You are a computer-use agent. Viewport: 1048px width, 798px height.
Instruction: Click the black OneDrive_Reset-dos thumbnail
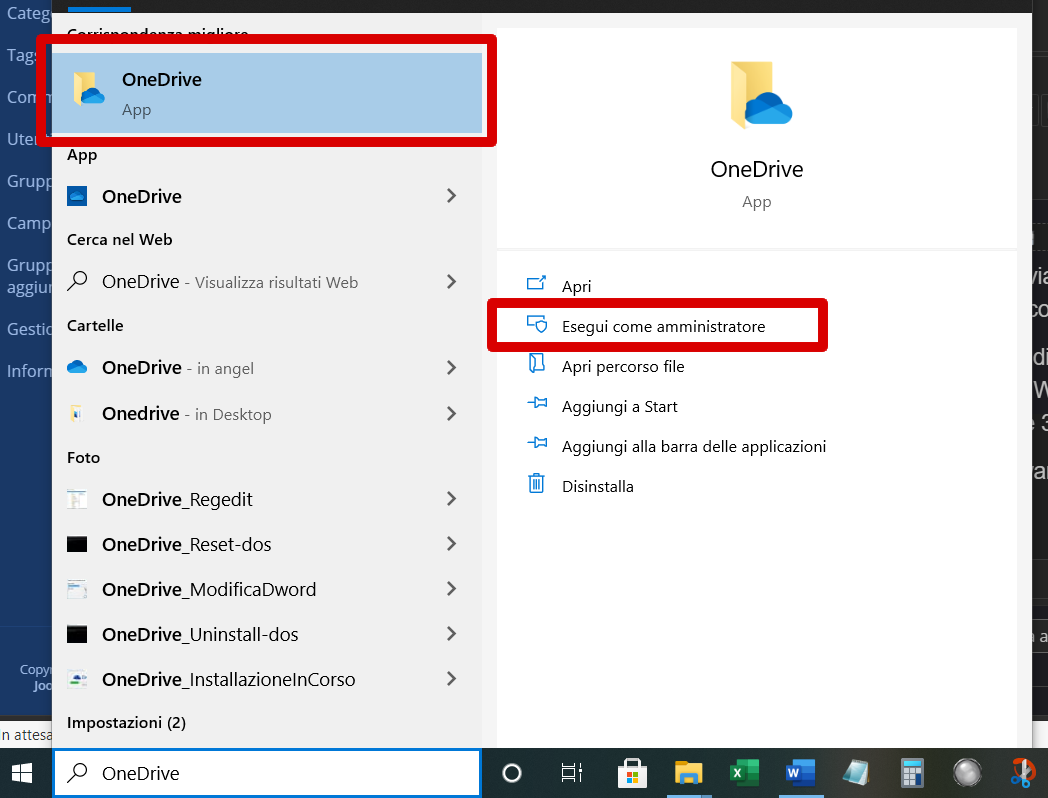click(x=77, y=544)
